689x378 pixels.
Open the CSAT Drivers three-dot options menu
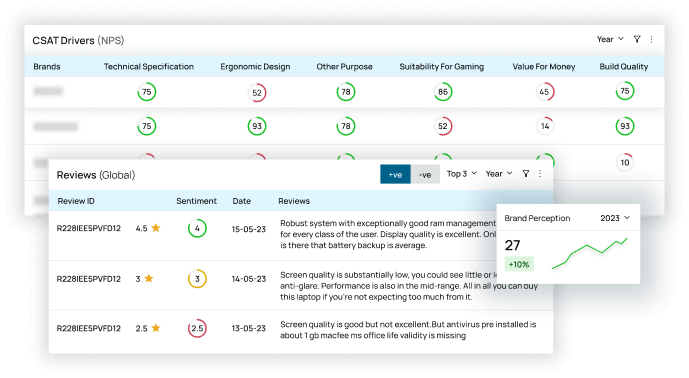click(x=651, y=39)
